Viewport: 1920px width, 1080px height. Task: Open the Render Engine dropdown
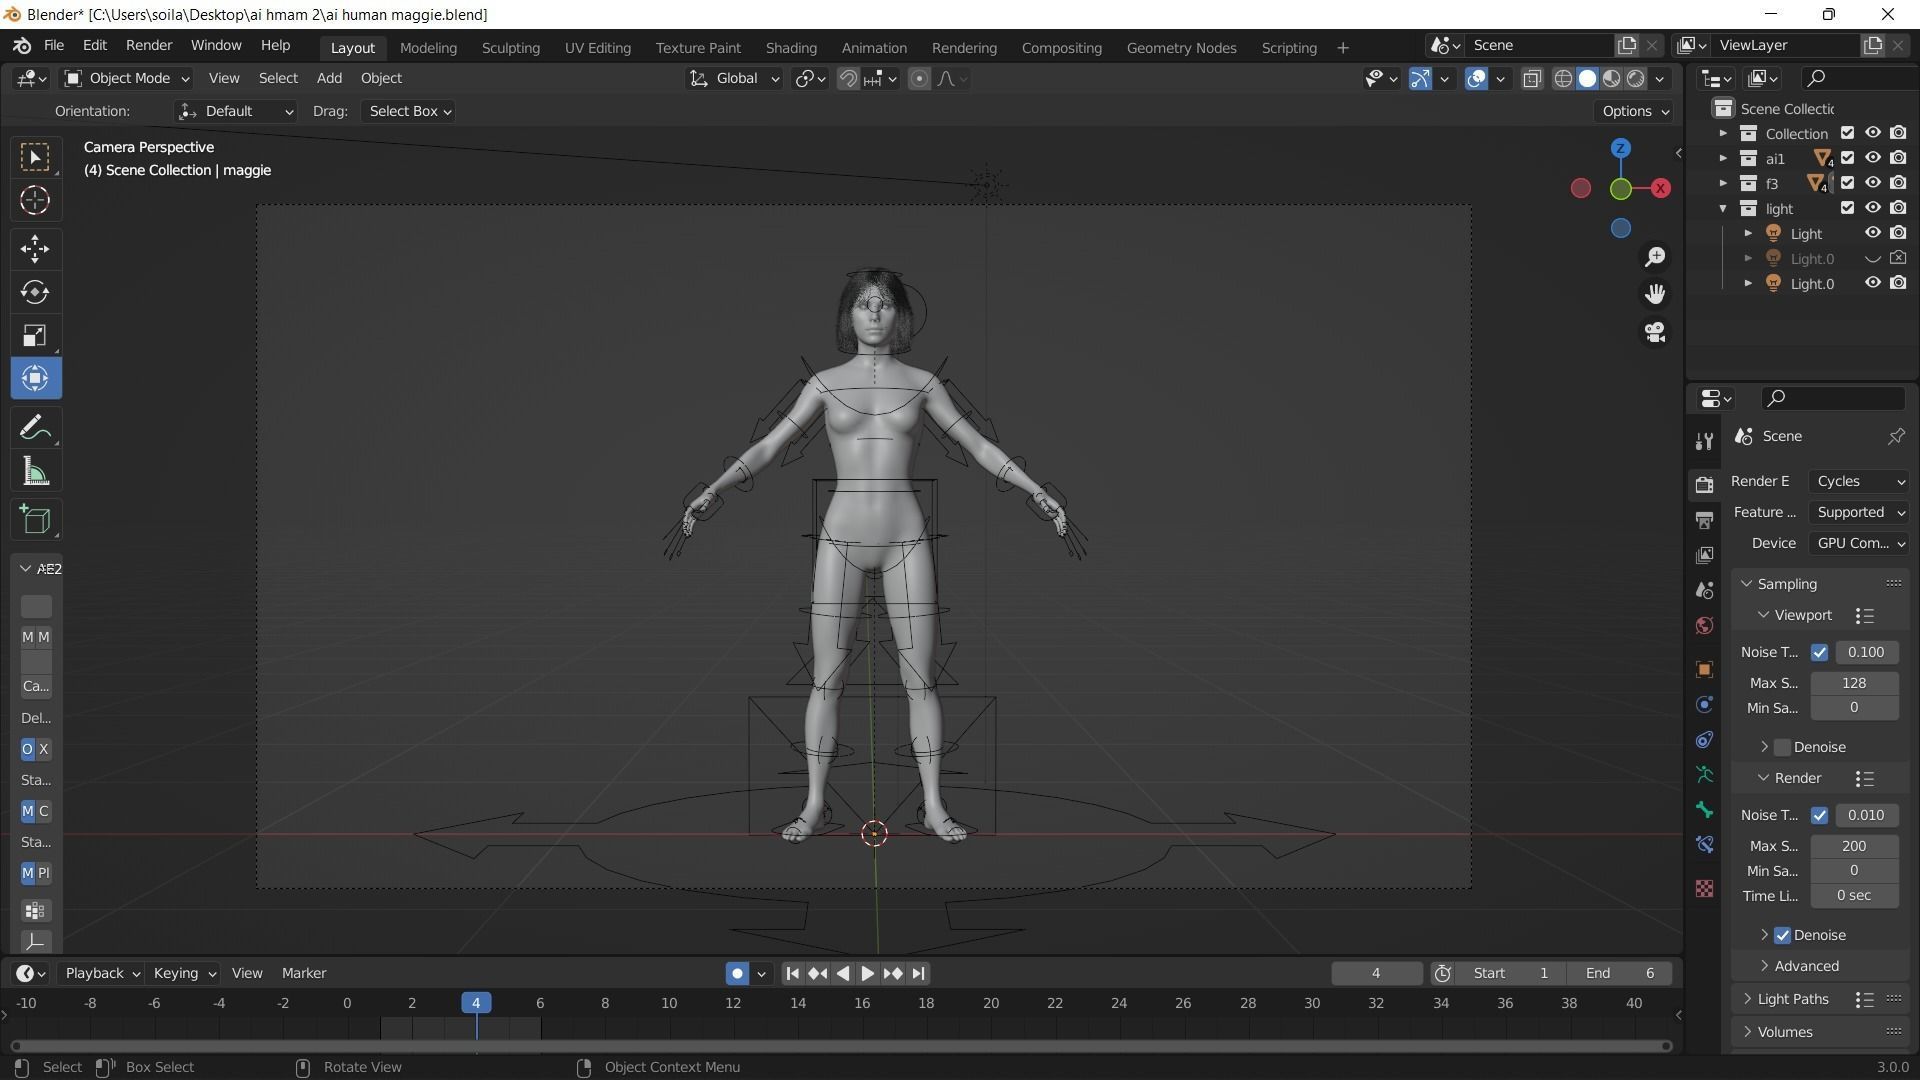point(1857,480)
